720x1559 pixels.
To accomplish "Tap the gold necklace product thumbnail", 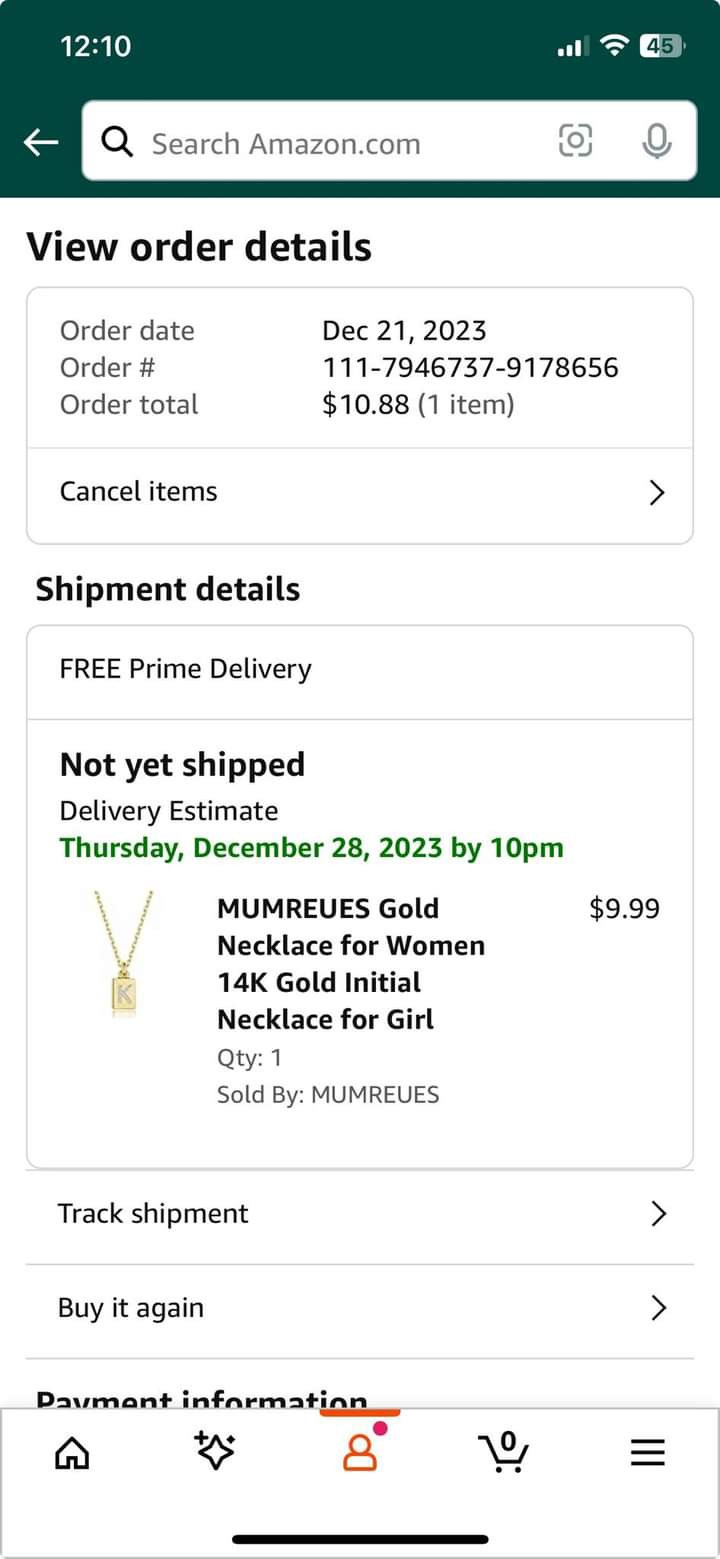I will (125, 954).
